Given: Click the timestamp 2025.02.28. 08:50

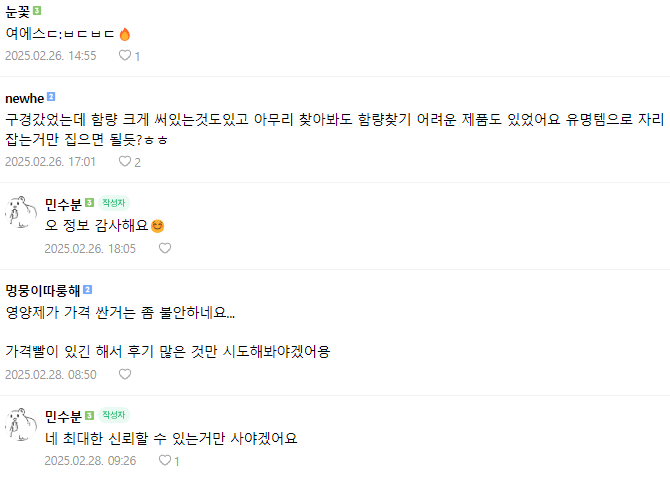Looking at the screenshot, I should 50,374.
